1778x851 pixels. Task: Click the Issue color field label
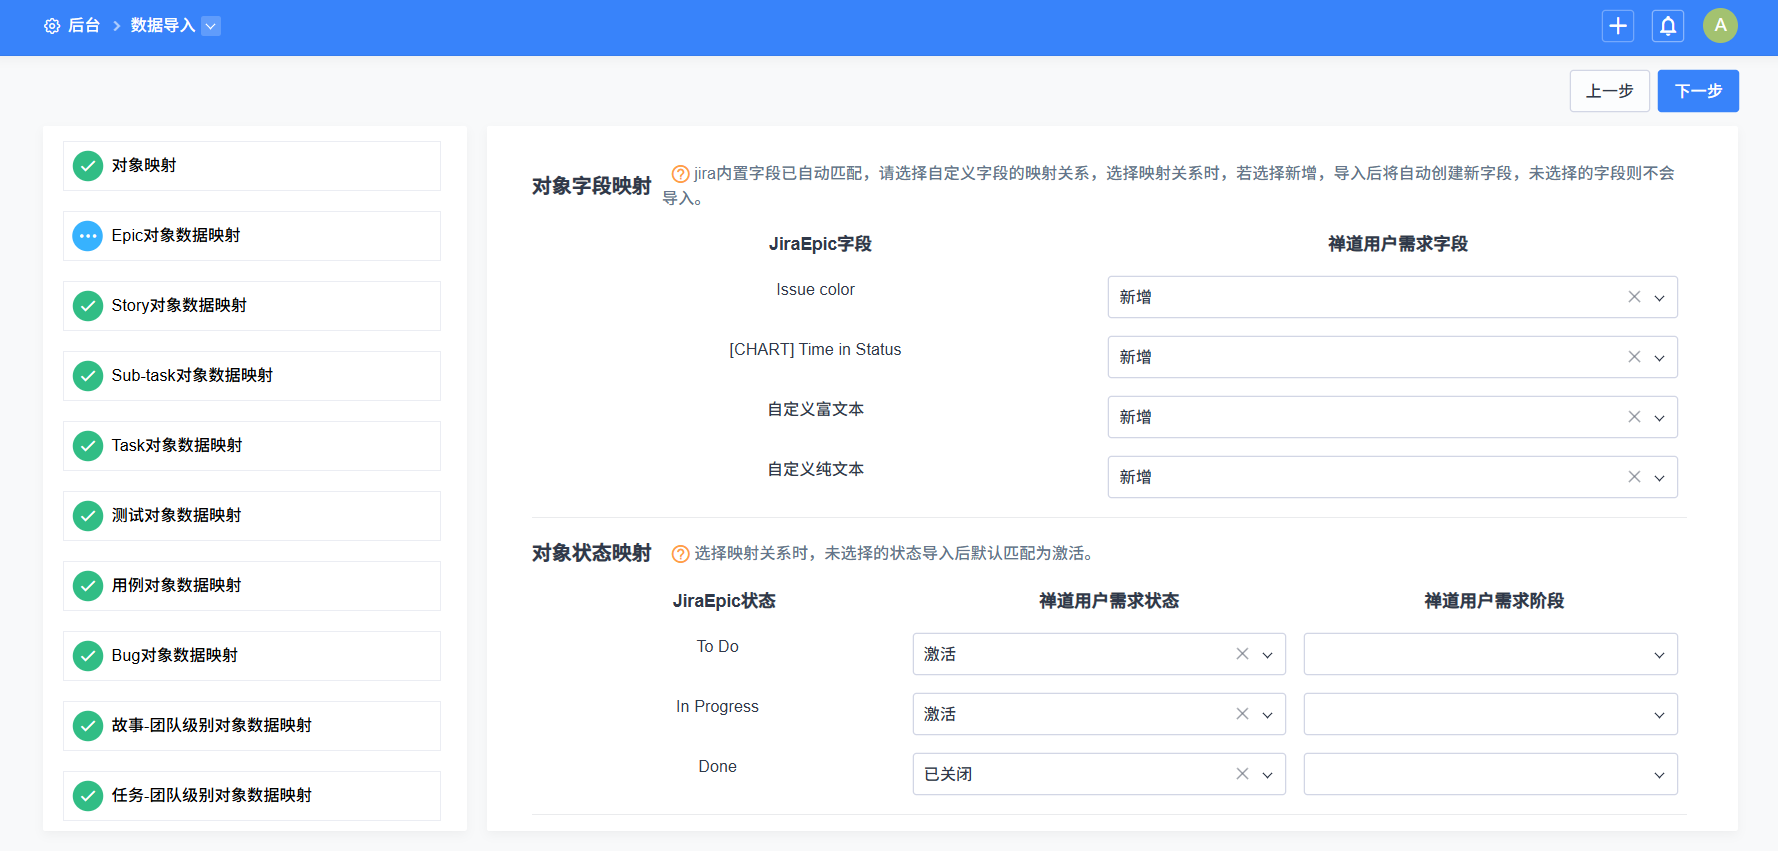coord(815,290)
